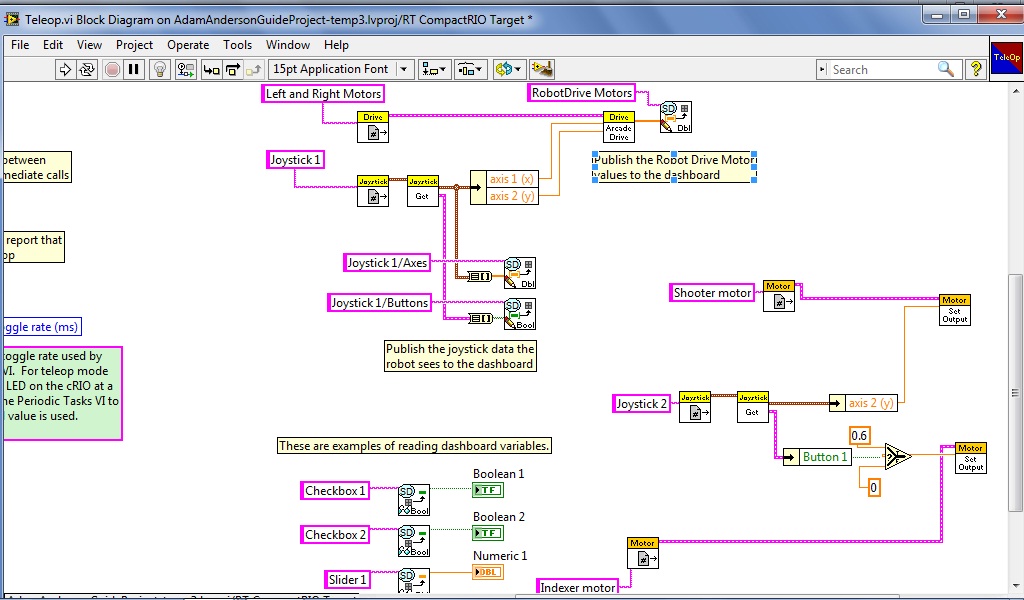Select the Left and Right Motors constant

click(x=323, y=94)
